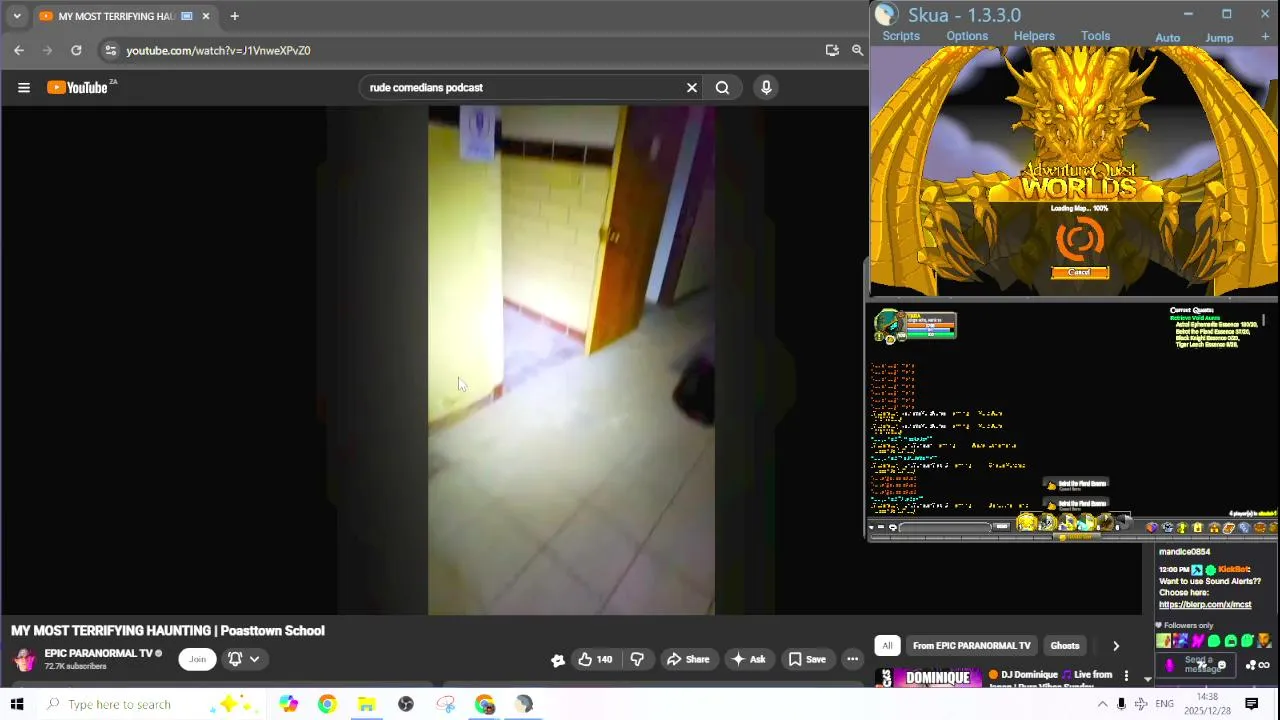Screen dimensions: 1280x720
Task: Click the cast/install icon in address bar
Action: (x=832, y=50)
